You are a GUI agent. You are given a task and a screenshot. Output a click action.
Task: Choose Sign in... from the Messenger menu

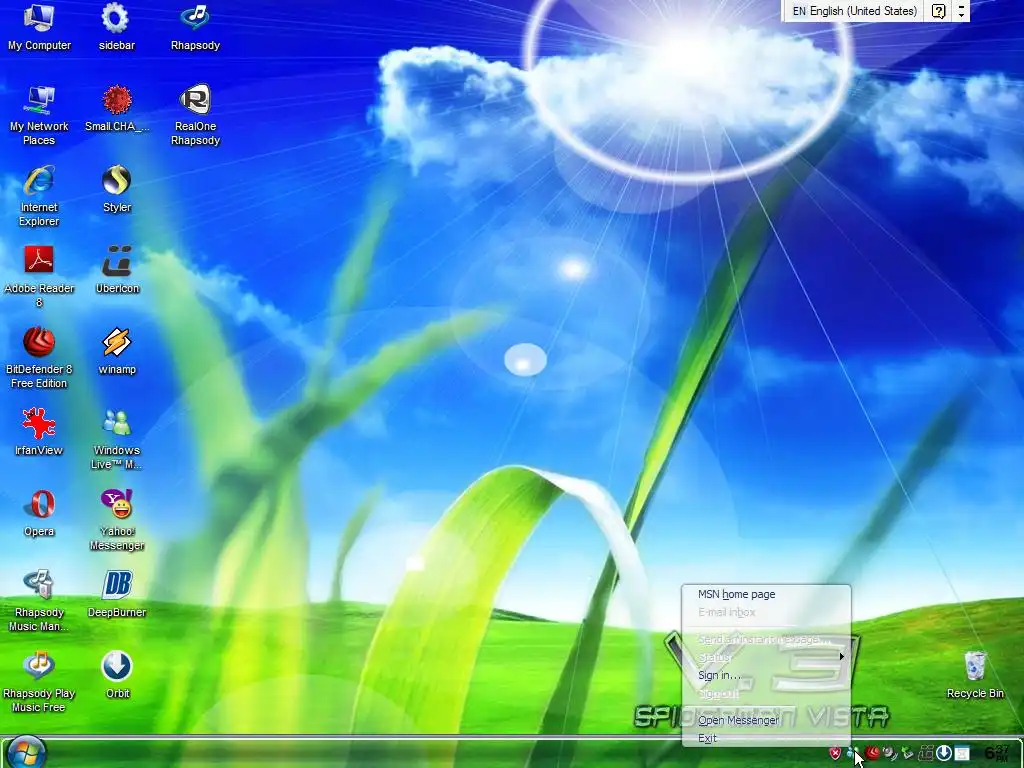point(720,675)
